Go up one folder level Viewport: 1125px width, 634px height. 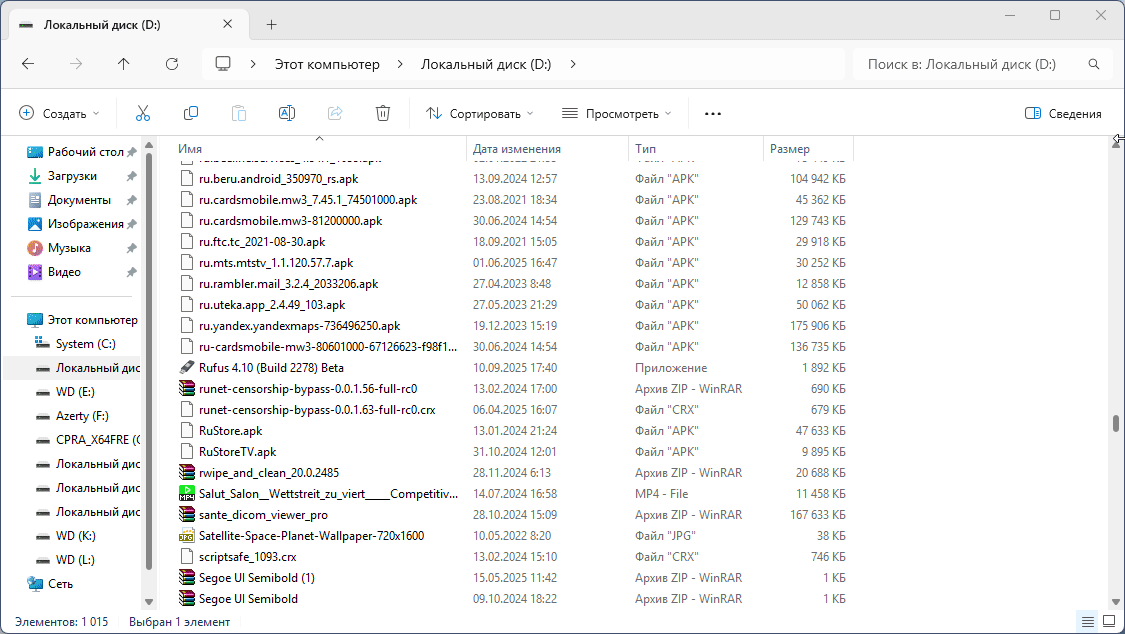[124, 64]
